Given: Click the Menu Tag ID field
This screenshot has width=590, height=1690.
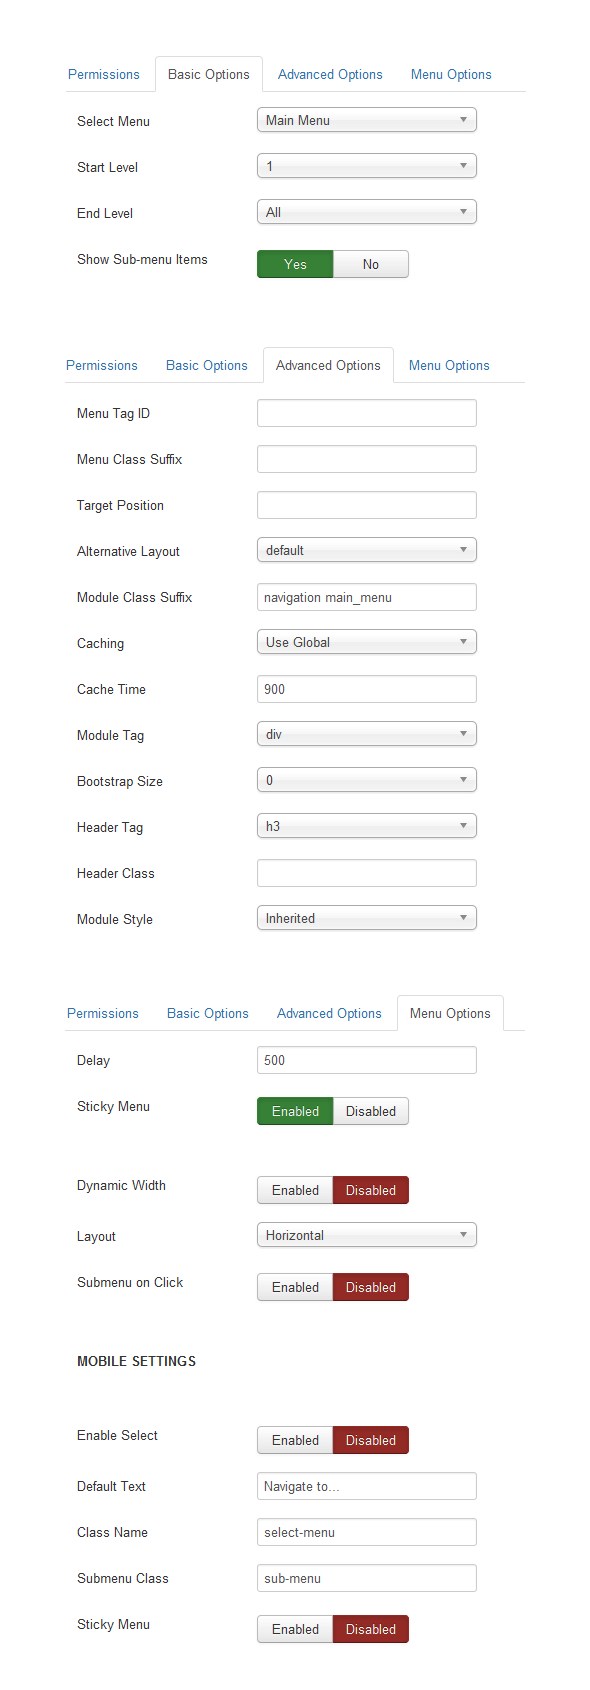Looking at the screenshot, I should coord(367,413).
